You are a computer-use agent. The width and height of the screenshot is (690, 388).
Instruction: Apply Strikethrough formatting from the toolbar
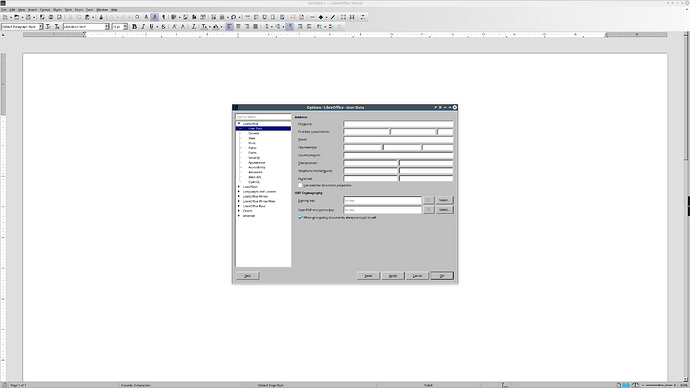pos(163,27)
